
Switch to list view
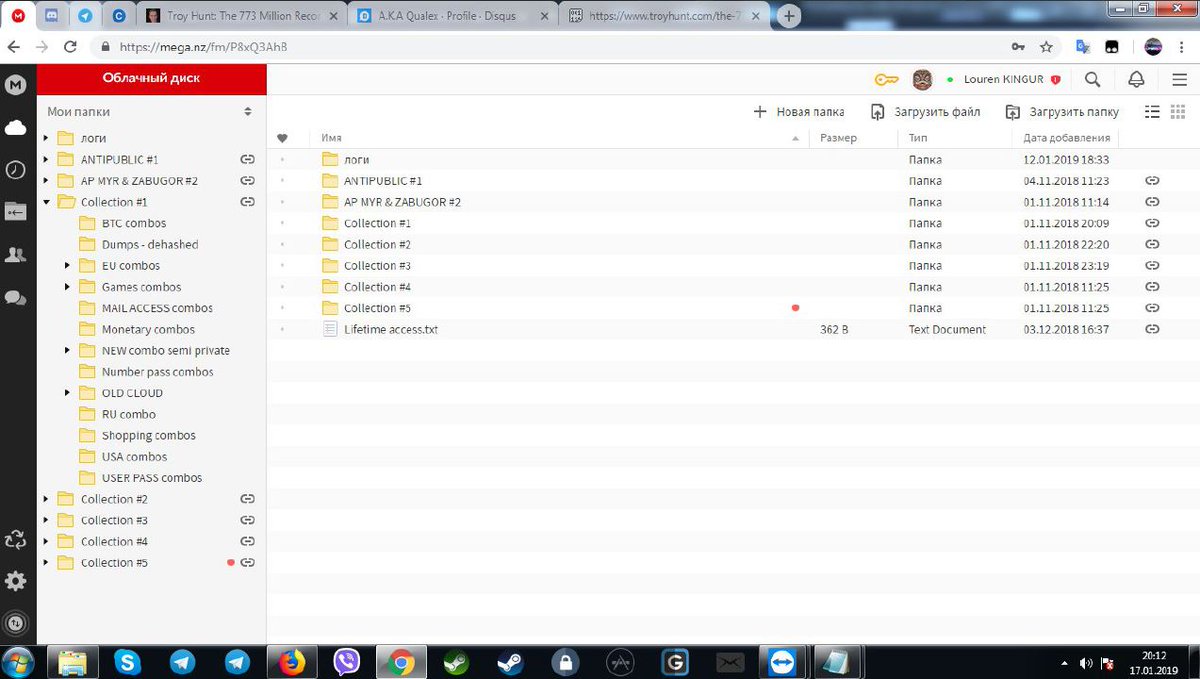click(x=1152, y=112)
